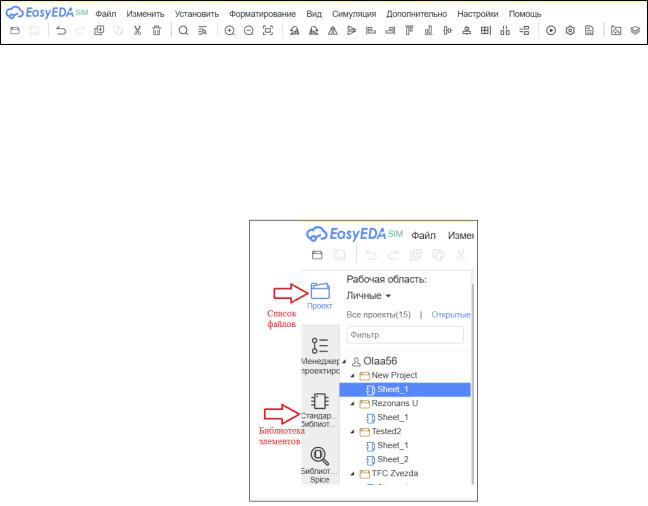Click the magnifier search icon in the wide top toolbar
This screenshot has width=648, height=506.
pos(183,30)
